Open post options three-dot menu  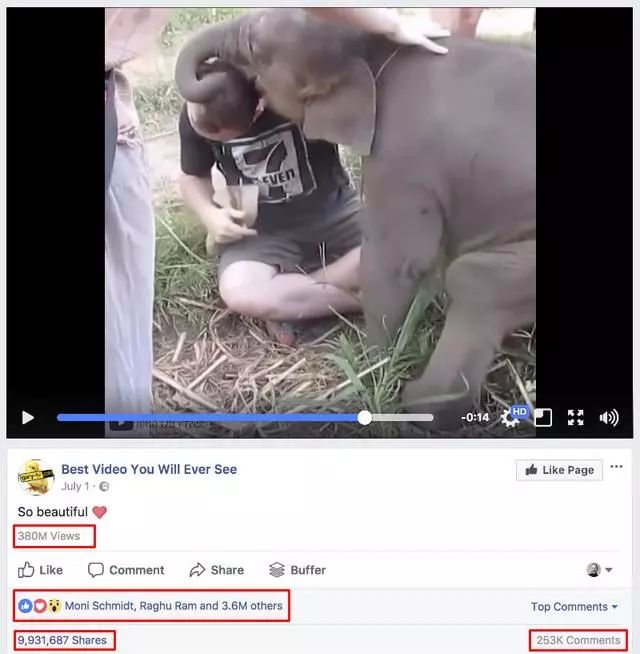(616, 467)
